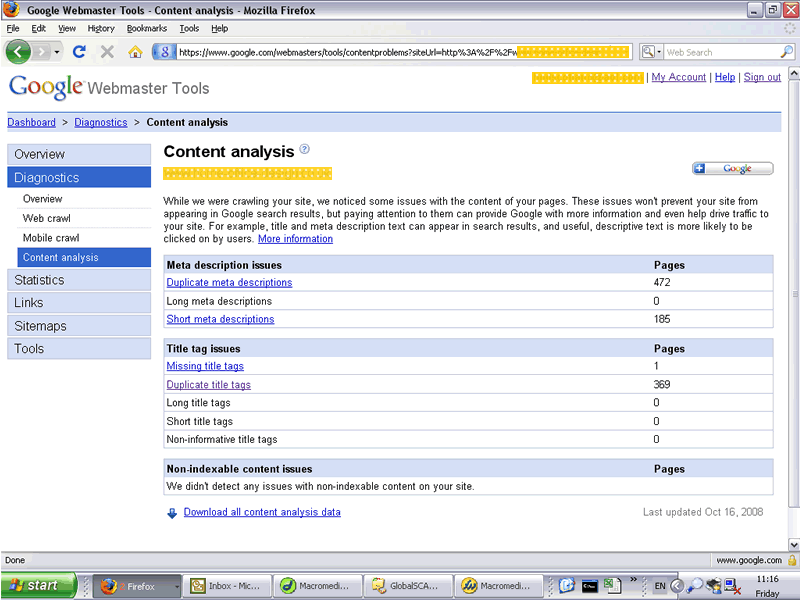Screen dimensions: 800x600
Task: Click the 11:16 clock in system tray
Action: (767, 579)
